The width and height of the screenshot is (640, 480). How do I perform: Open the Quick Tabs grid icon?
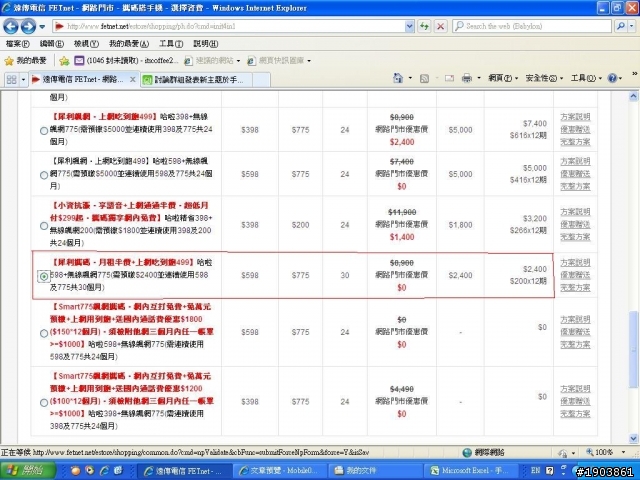[11, 79]
